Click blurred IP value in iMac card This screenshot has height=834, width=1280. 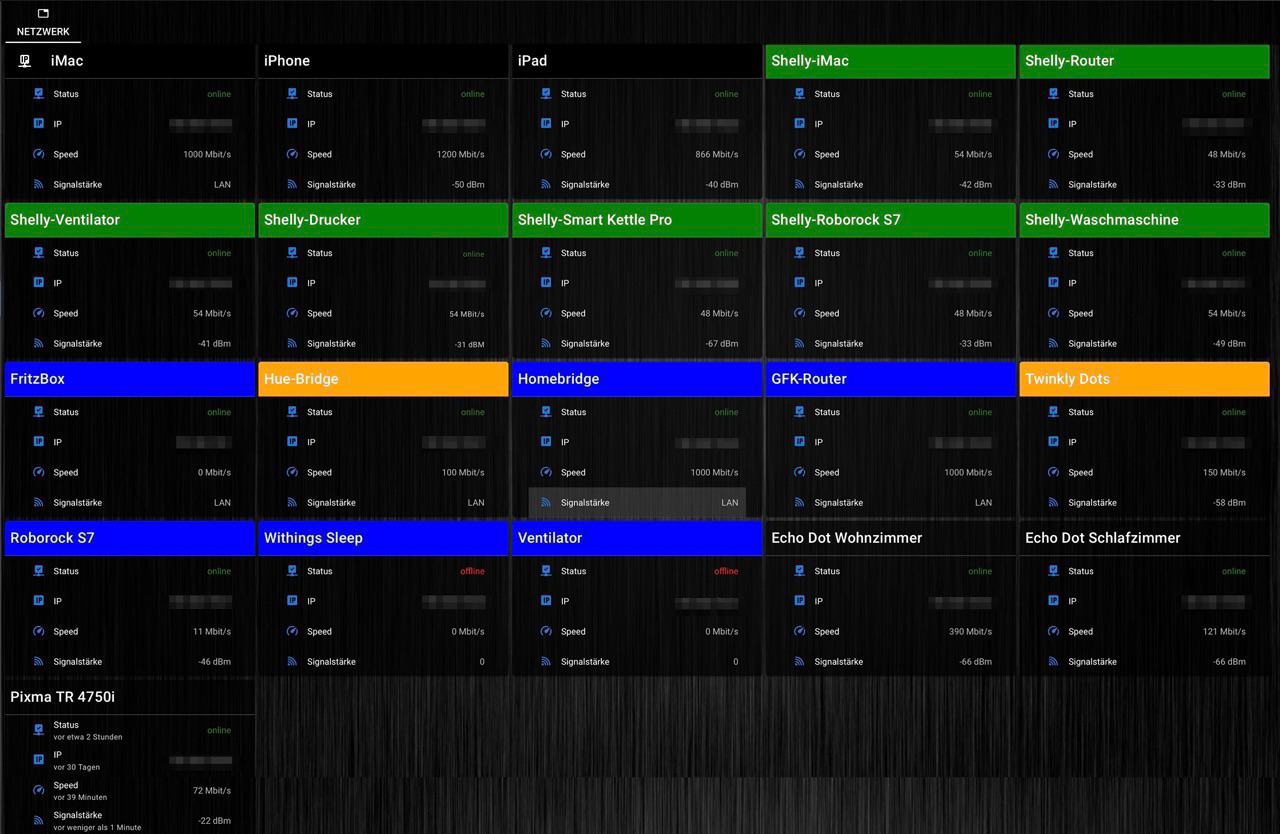point(200,124)
